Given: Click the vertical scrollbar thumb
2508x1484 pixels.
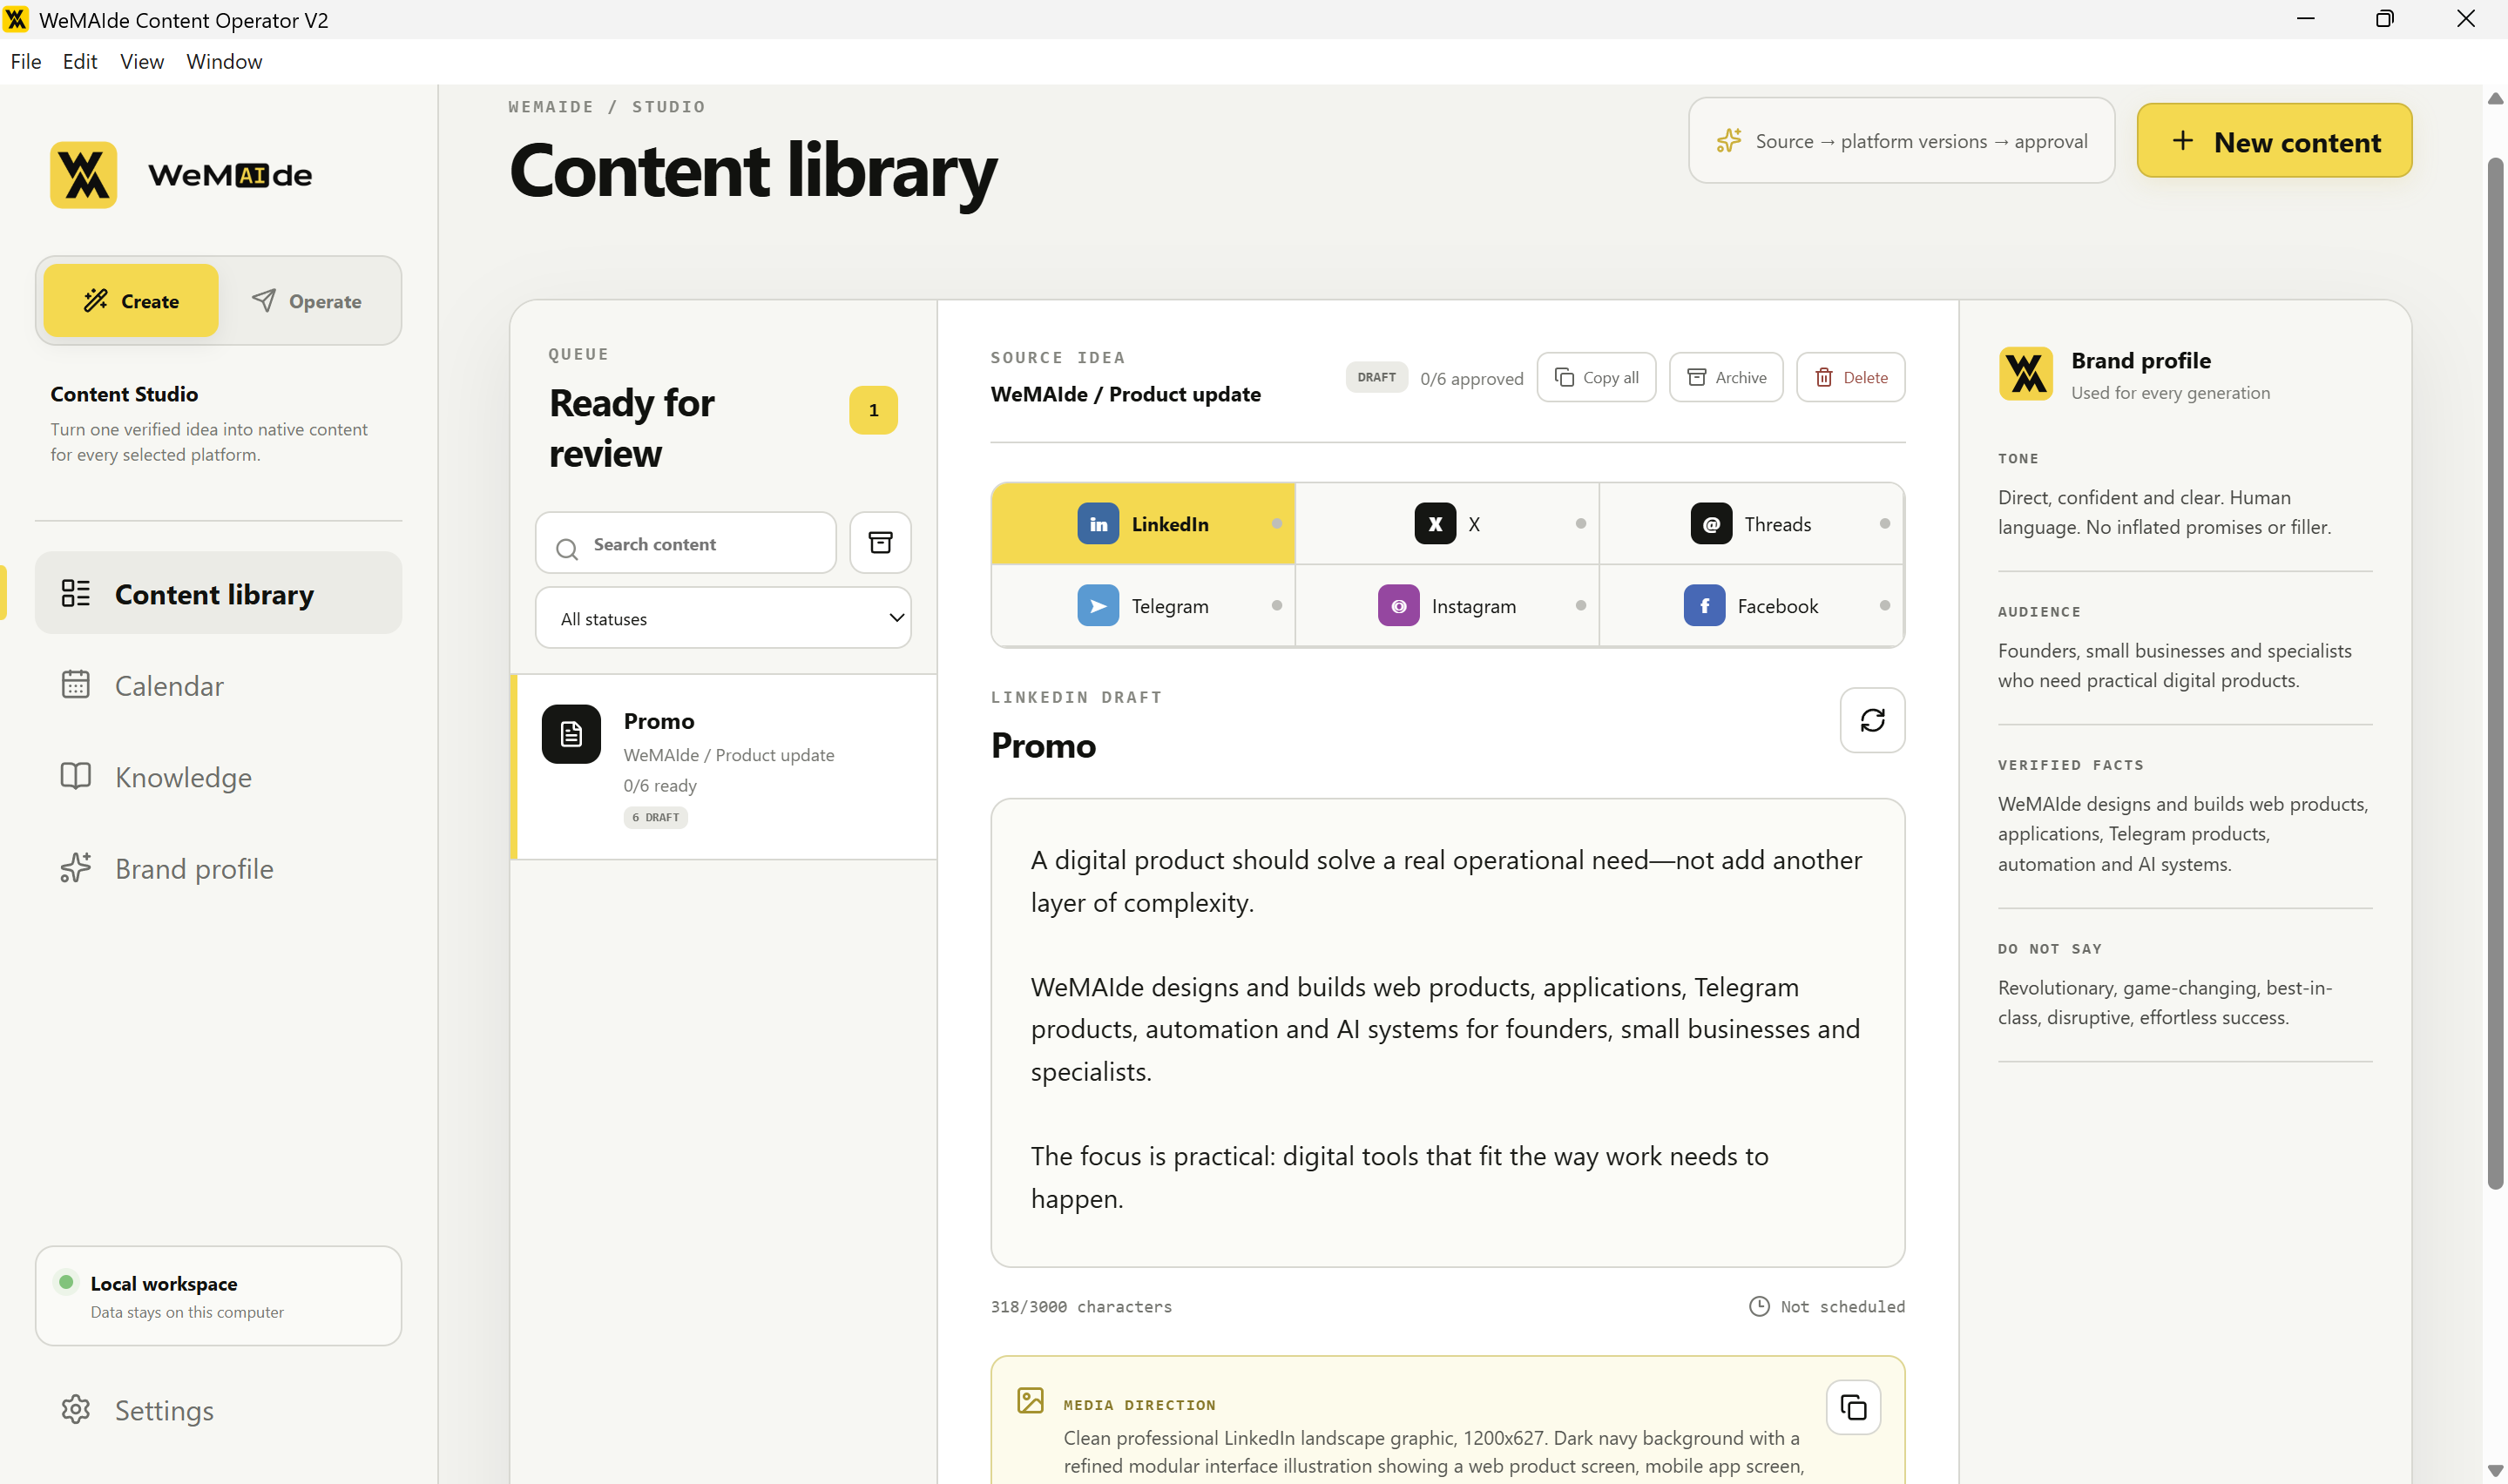Looking at the screenshot, I should point(2495,673).
